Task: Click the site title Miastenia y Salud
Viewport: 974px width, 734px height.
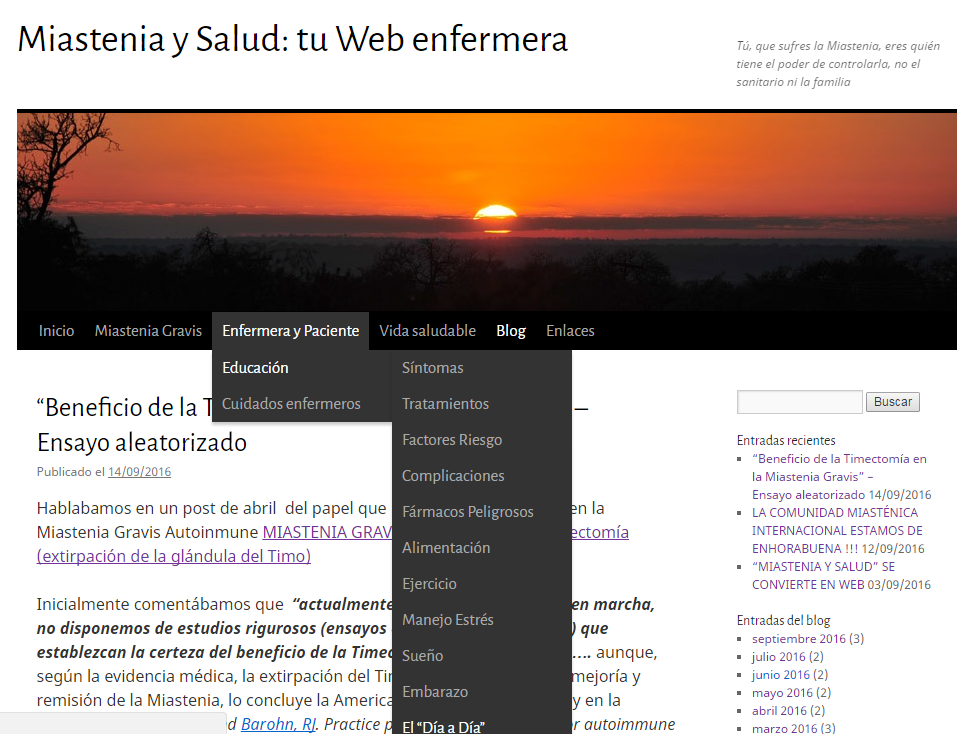Action: (292, 39)
